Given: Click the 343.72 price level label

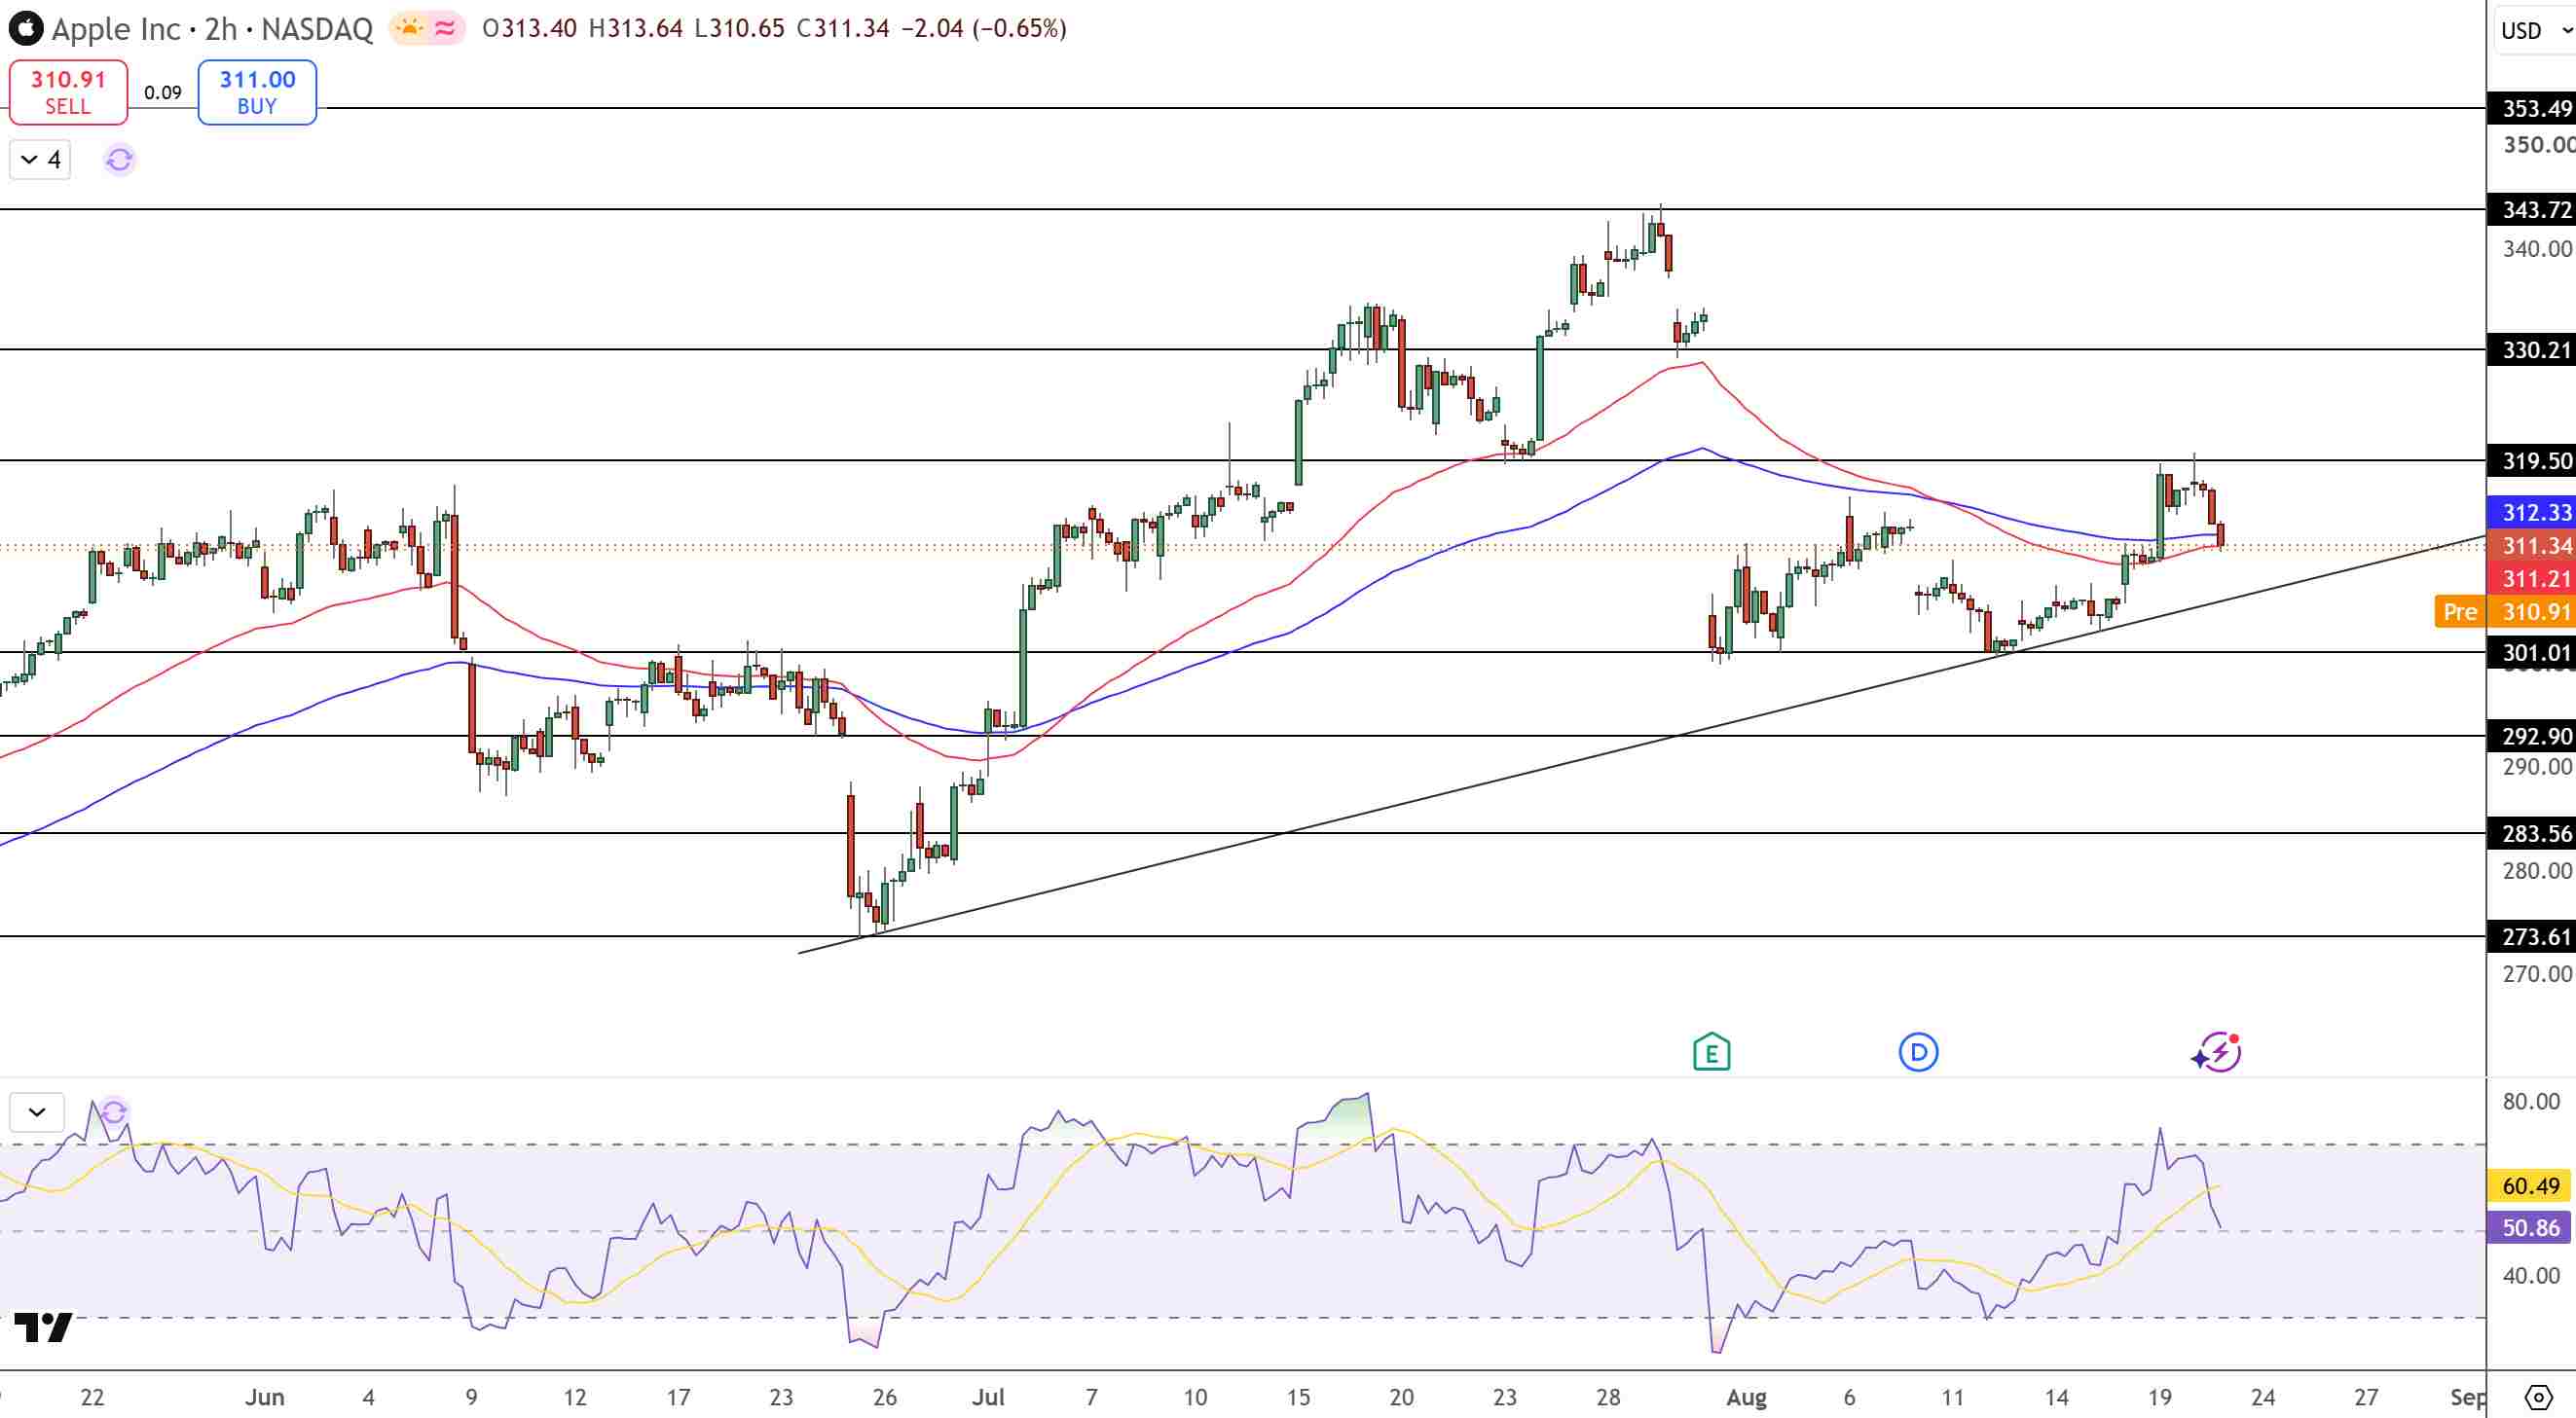Looking at the screenshot, I should point(2531,209).
